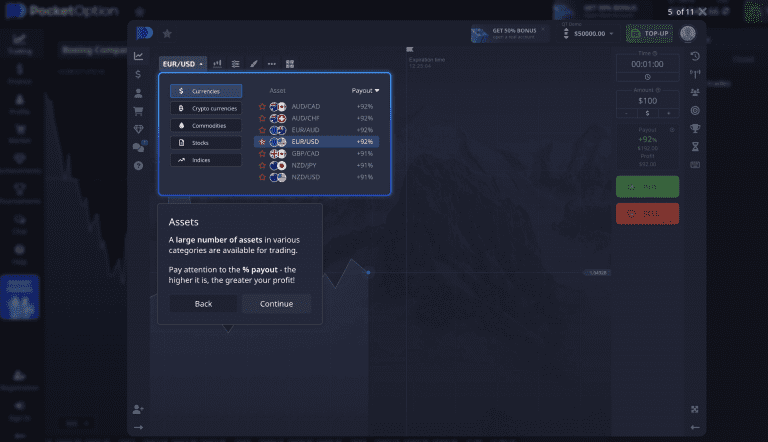Viewport: 768px width, 442px height.
Task: Open the help question mark icon
Action: tap(139, 166)
